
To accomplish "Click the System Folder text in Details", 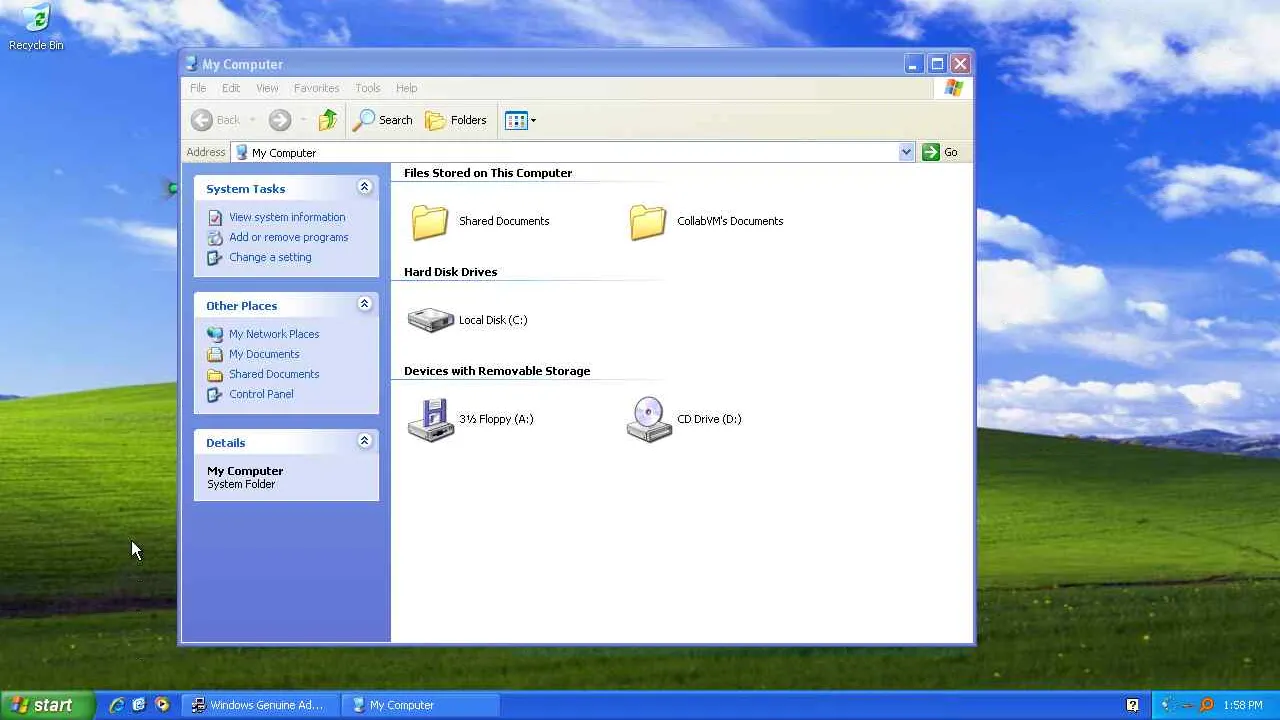I will (x=241, y=484).
